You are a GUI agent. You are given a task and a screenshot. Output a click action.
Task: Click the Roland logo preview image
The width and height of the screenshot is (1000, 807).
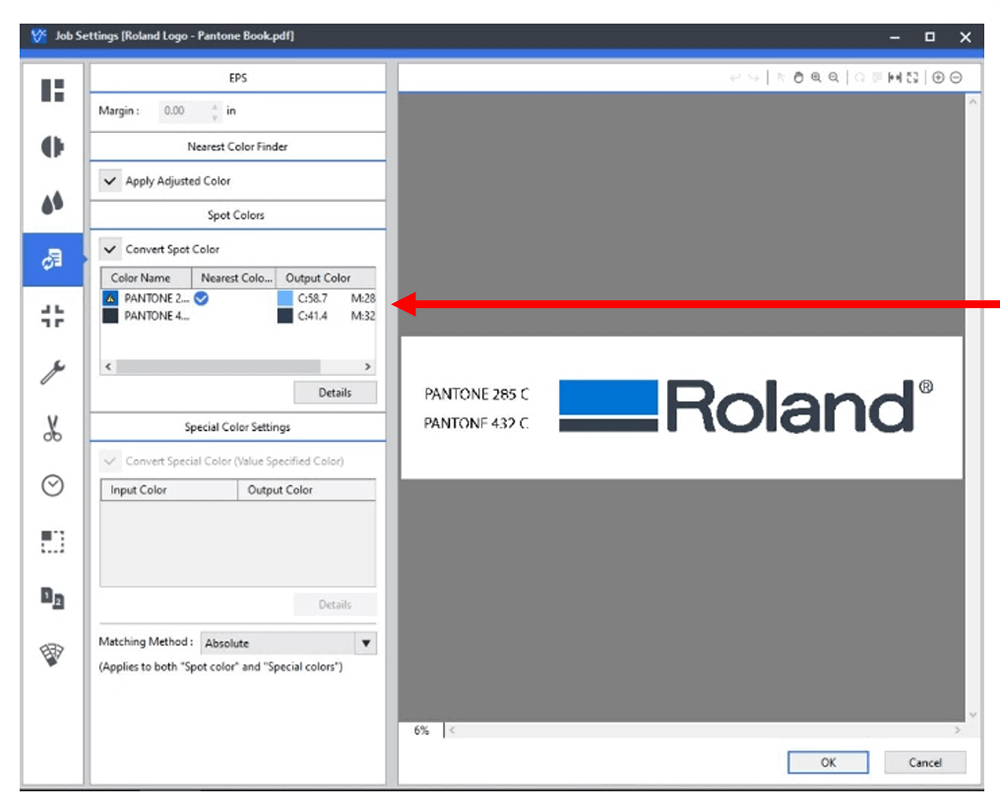[x=746, y=406]
